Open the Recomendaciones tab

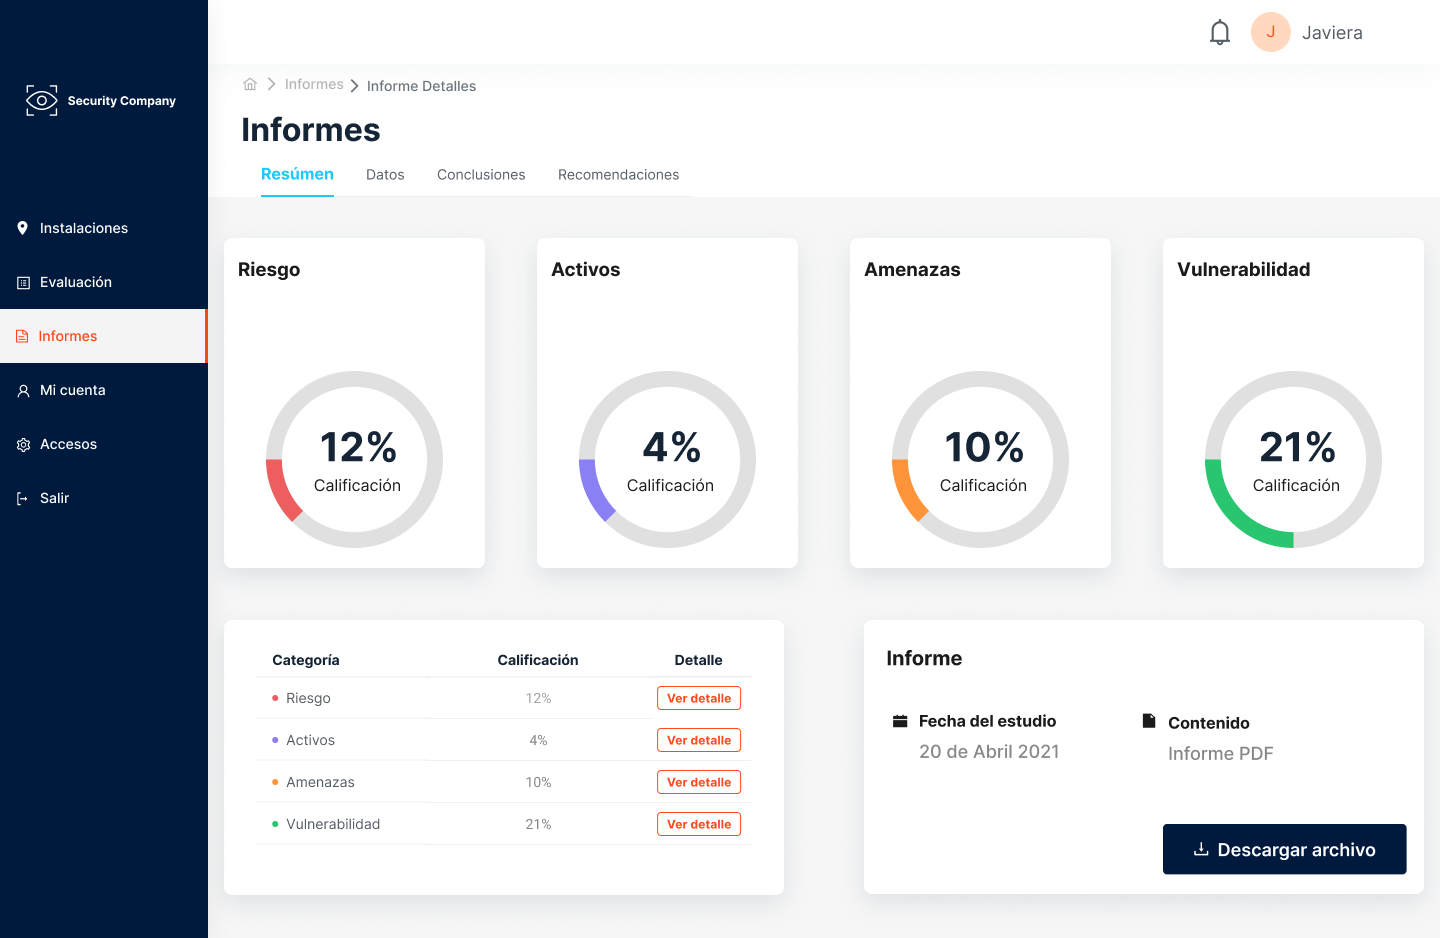coord(618,175)
